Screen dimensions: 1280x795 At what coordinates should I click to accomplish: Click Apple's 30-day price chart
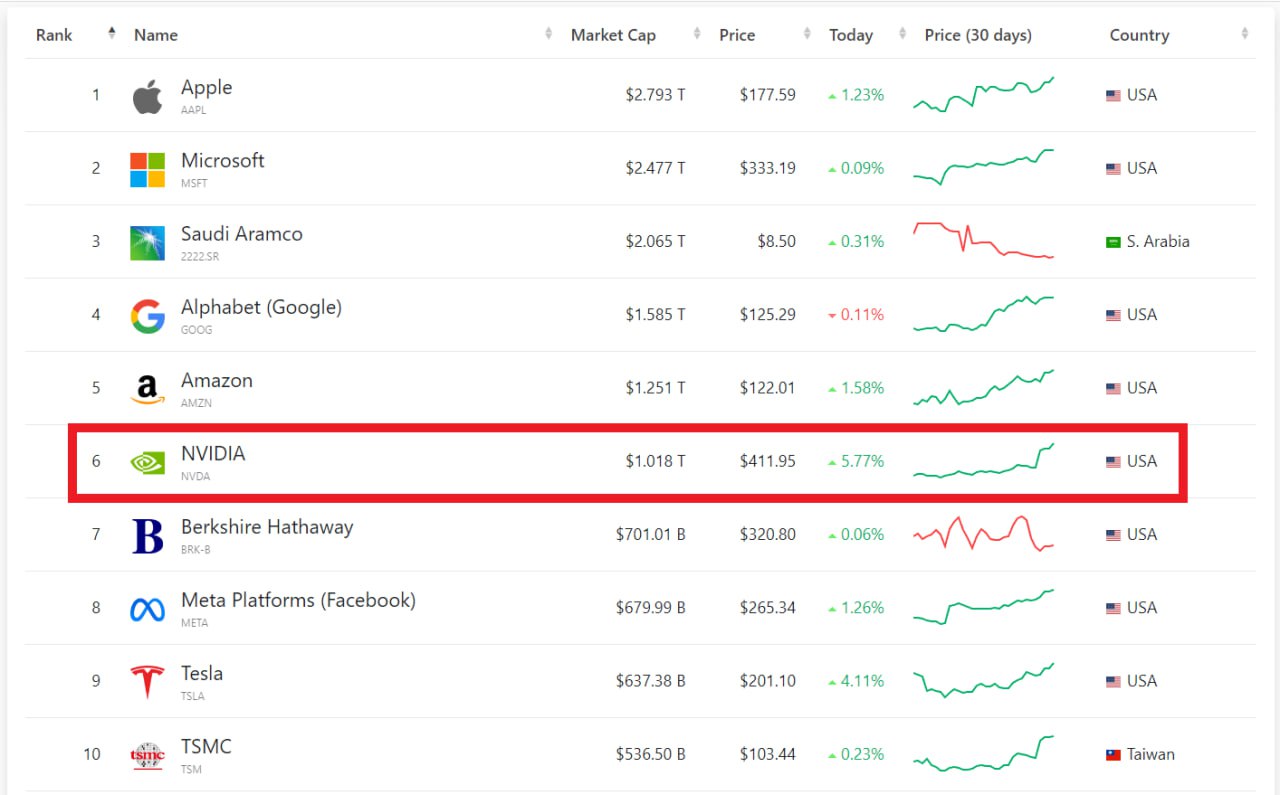pos(984,94)
